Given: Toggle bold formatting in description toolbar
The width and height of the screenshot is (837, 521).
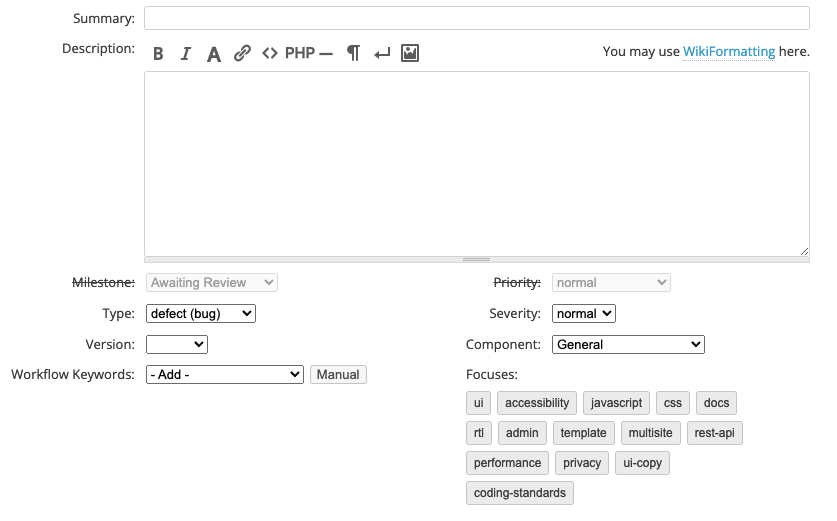Looking at the screenshot, I should [158, 54].
